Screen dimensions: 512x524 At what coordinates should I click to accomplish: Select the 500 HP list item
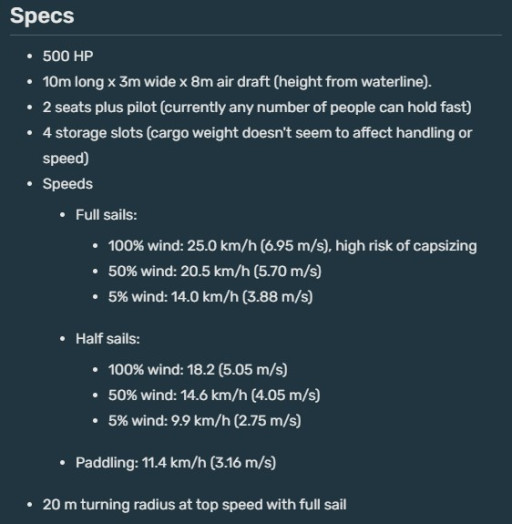68,56
